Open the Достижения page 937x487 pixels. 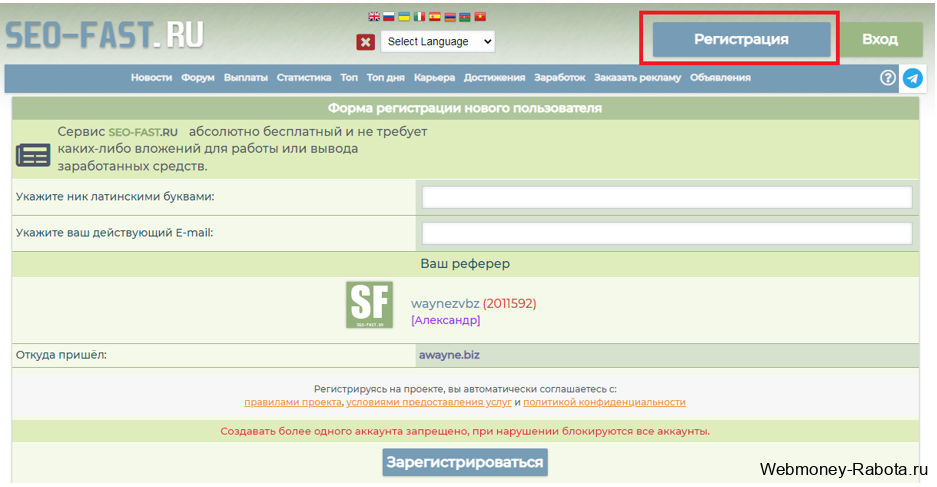click(494, 78)
